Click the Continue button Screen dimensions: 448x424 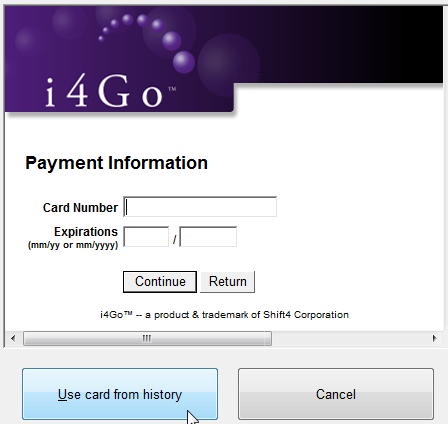pos(160,282)
